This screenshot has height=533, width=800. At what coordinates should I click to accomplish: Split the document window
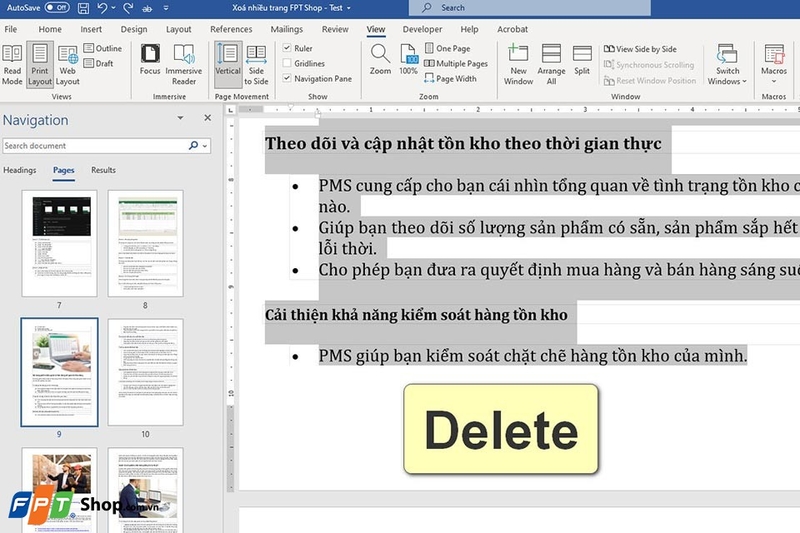coord(582,60)
